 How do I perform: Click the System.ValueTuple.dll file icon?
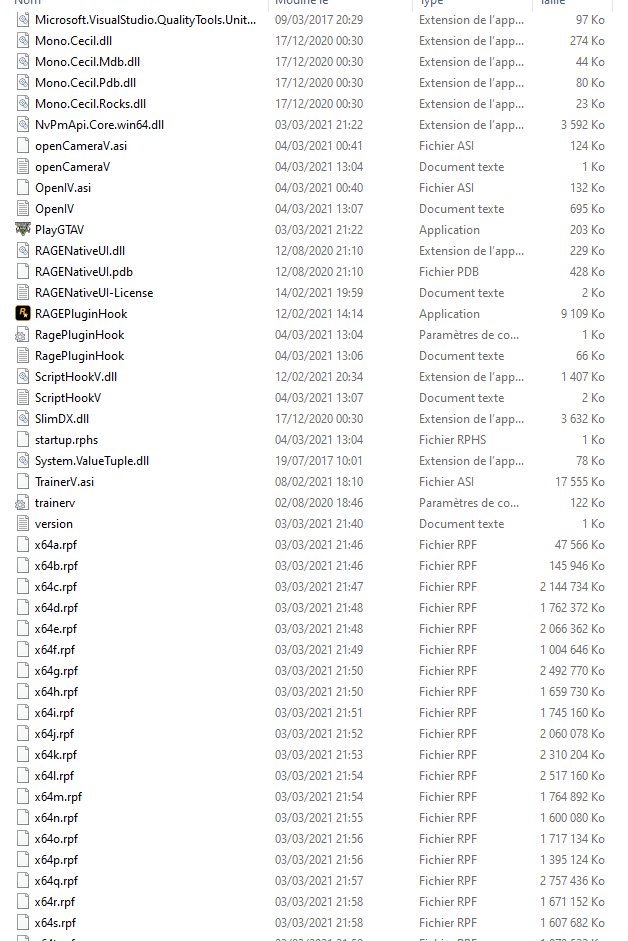(23, 461)
